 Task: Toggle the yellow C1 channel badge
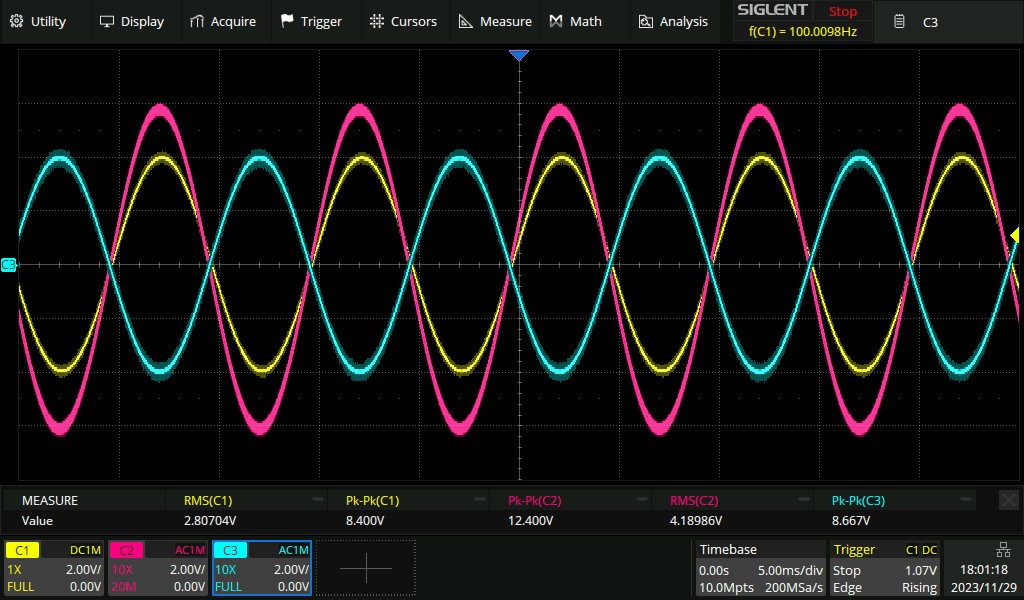[x=22, y=550]
